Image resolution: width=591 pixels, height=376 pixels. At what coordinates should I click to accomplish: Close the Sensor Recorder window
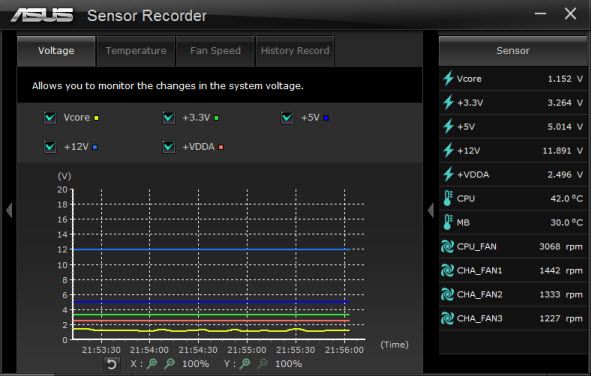click(570, 14)
